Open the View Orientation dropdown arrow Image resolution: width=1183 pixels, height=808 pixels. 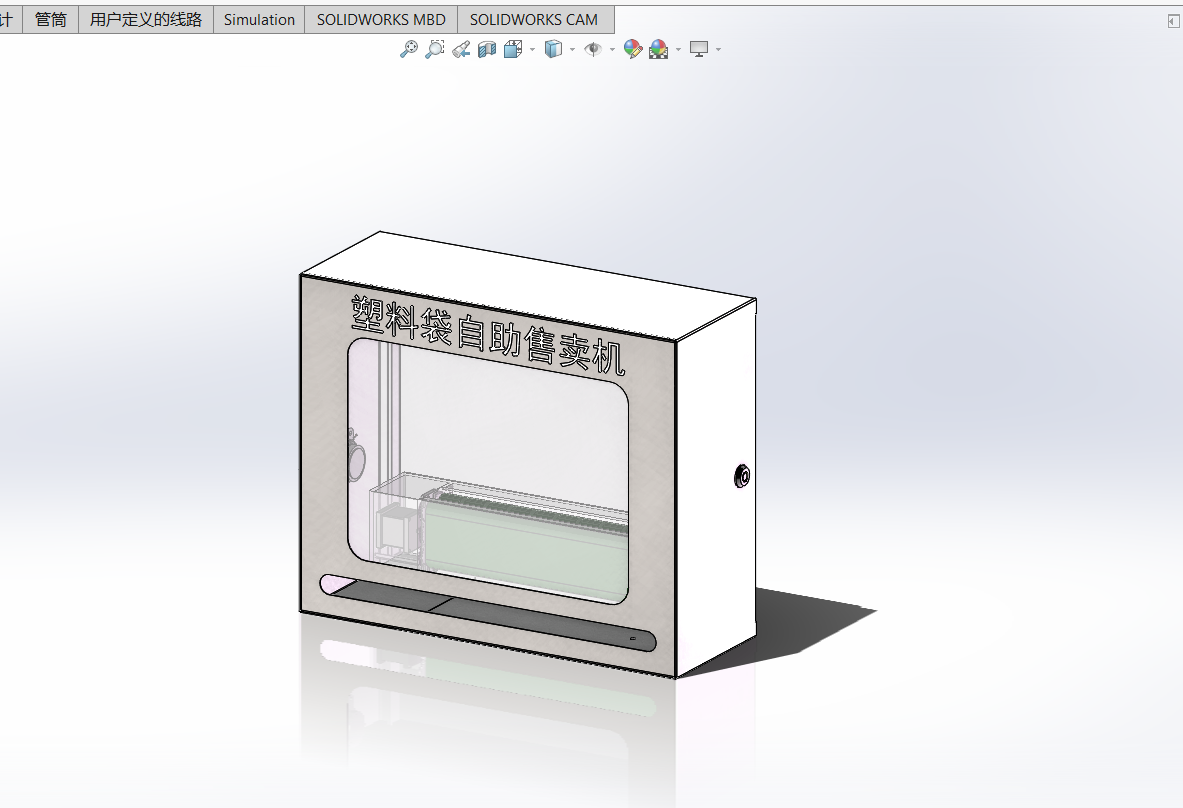coord(533,50)
